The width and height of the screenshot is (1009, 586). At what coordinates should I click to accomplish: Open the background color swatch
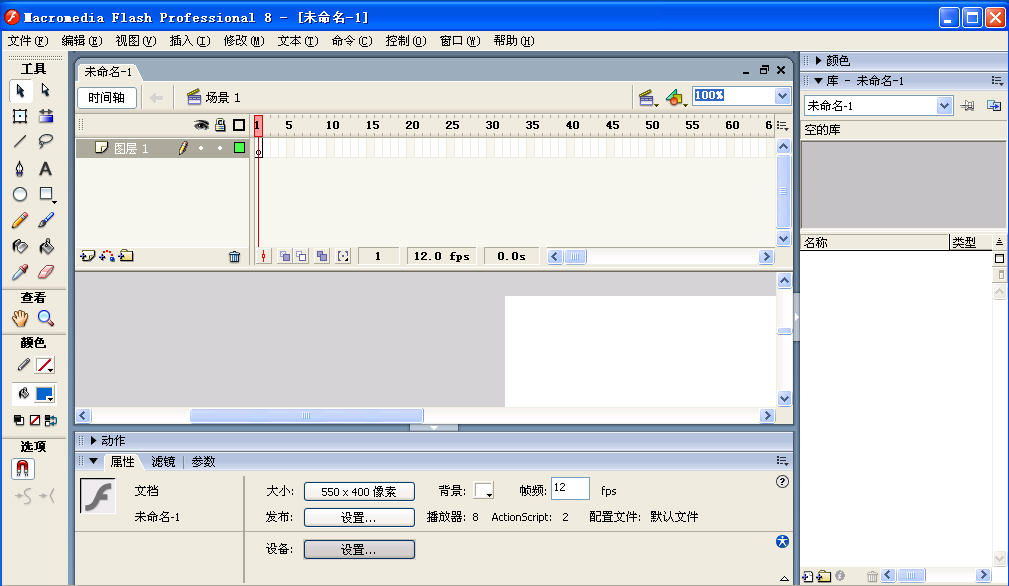tap(484, 490)
